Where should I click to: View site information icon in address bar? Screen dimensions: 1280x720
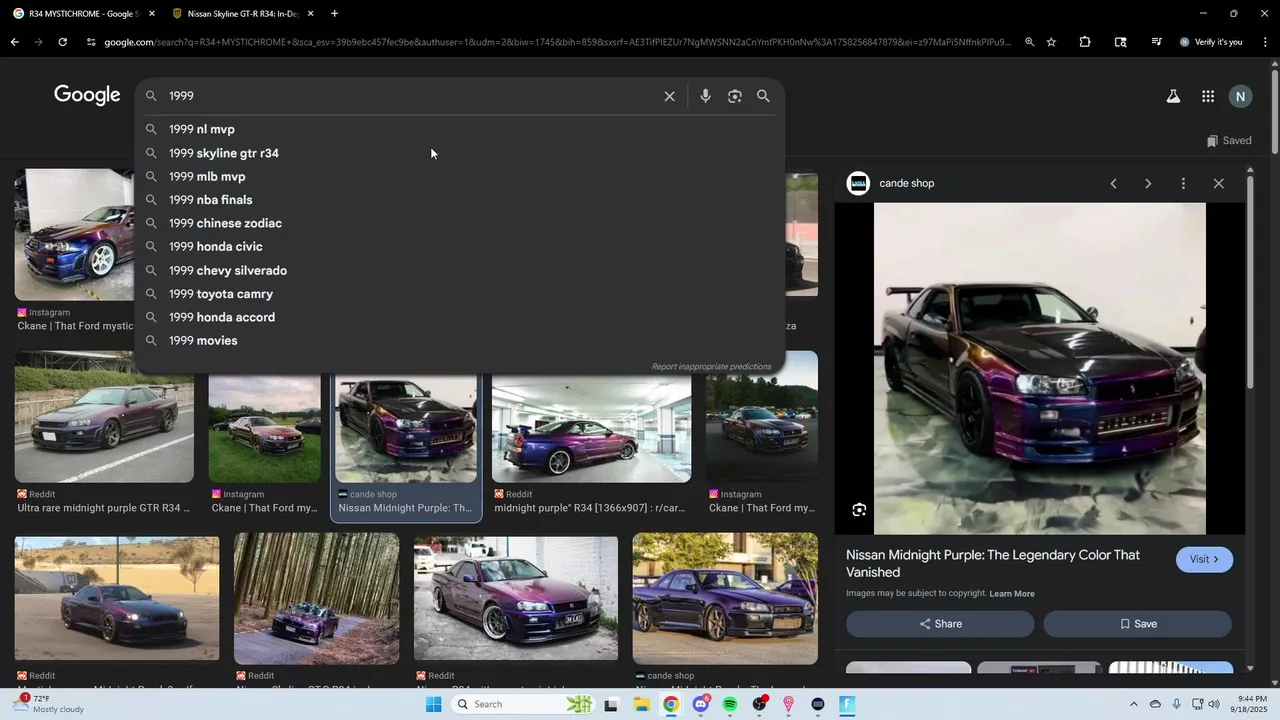coord(91,42)
